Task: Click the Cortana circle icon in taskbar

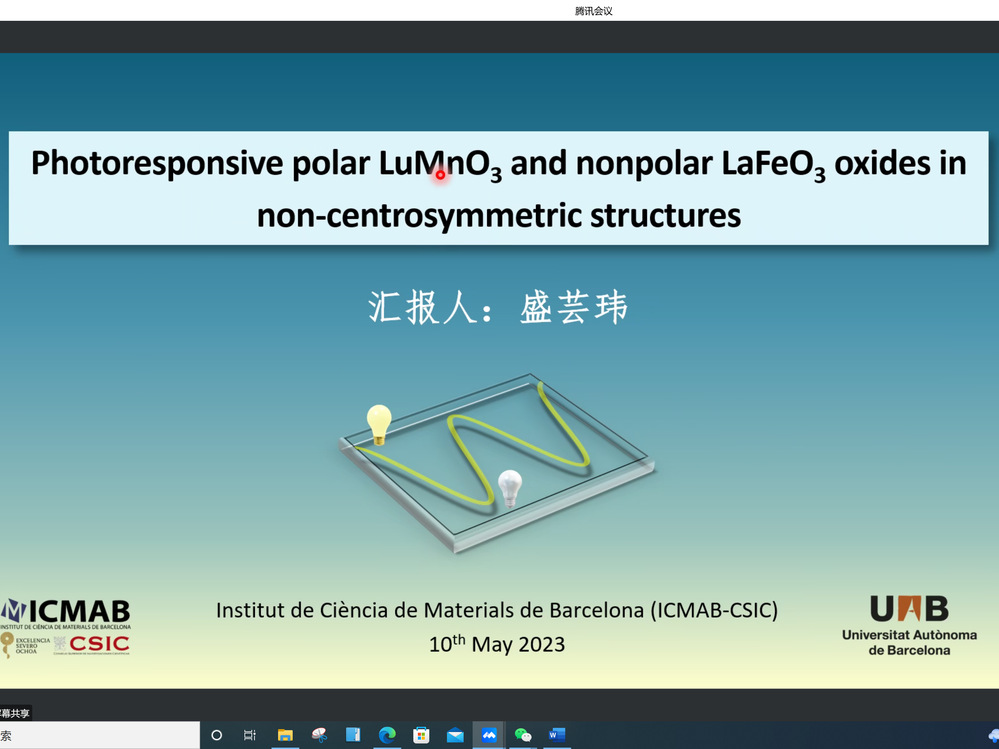Action: click(x=216, y=735)
